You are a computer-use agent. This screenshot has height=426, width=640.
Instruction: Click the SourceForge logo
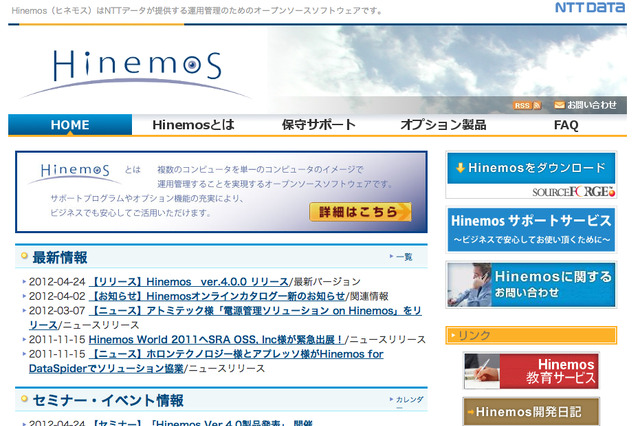click(x=573, y=191)
